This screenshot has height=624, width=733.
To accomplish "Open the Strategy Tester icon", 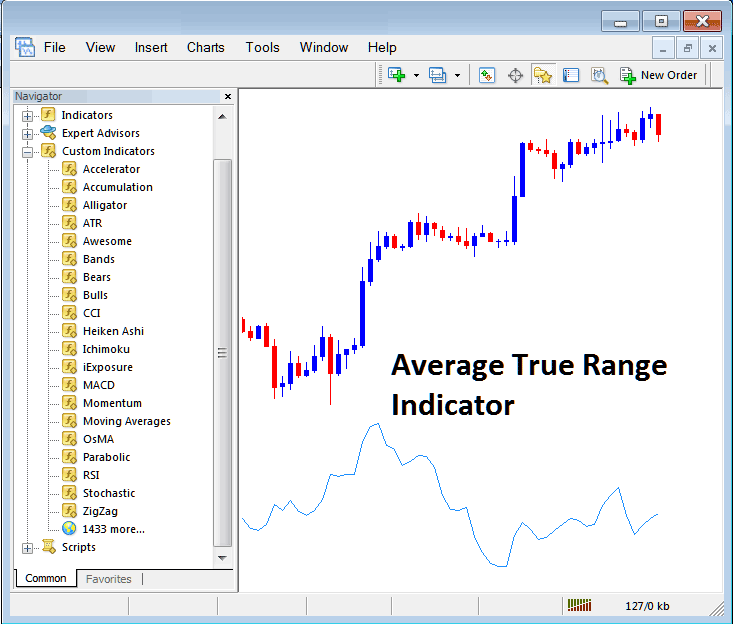I will [x=599, y=75].
